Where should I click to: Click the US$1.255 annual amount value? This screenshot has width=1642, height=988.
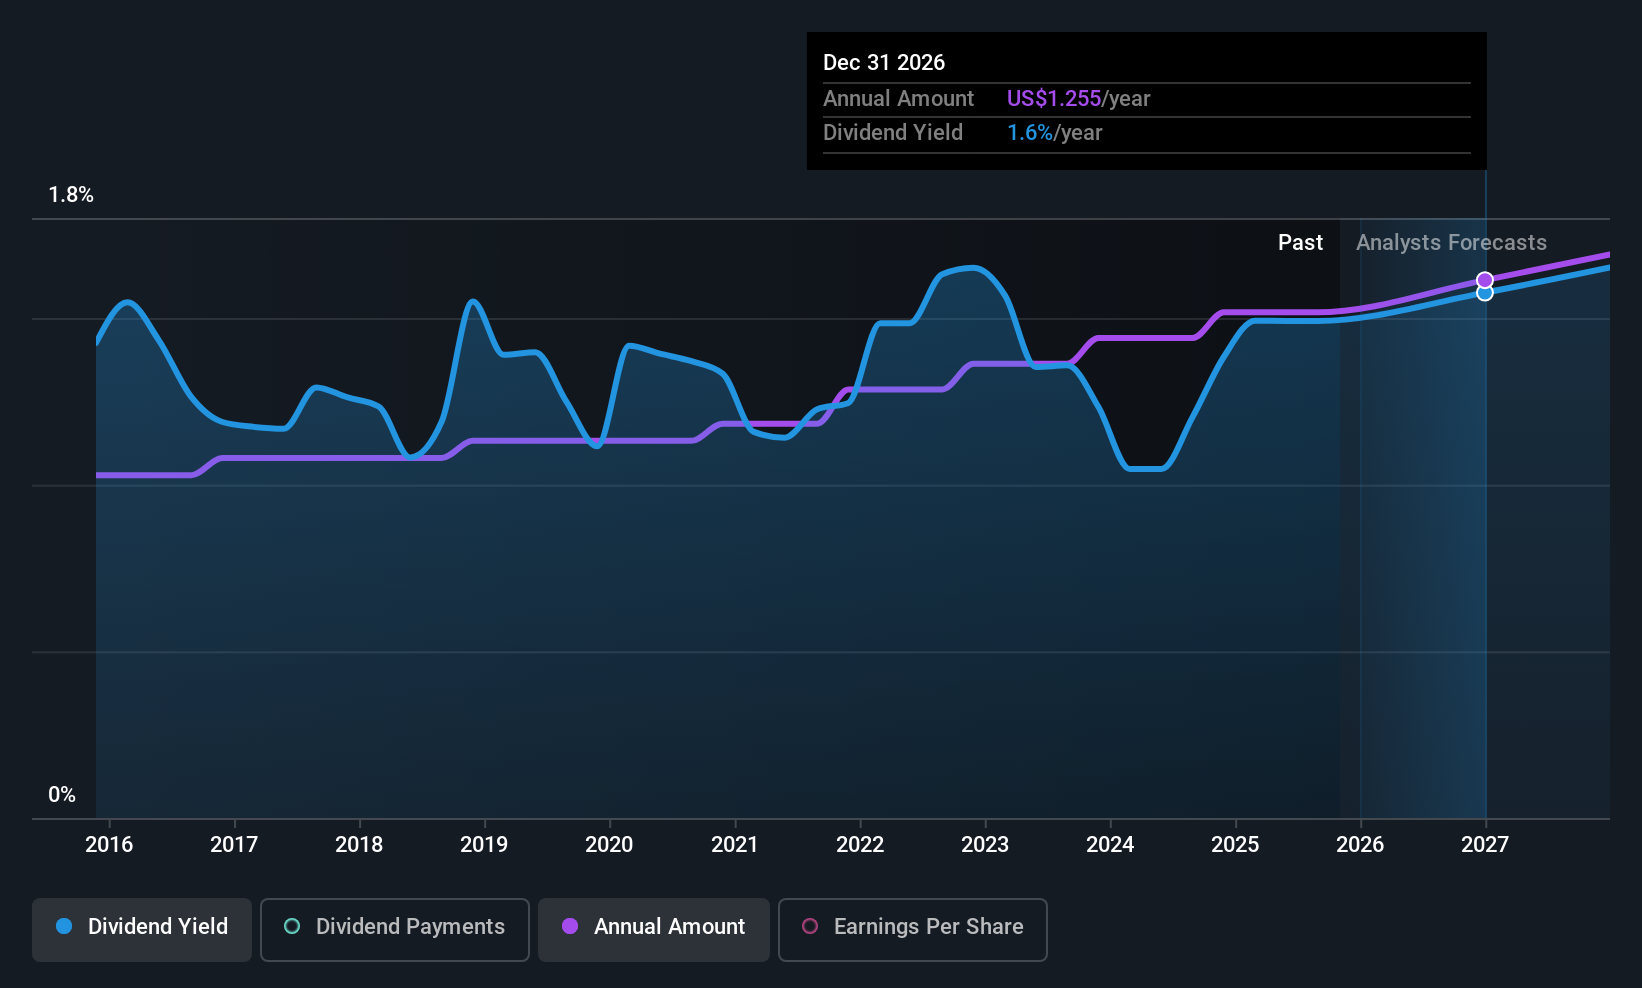pyautogui.click(x=1054, y=99)
